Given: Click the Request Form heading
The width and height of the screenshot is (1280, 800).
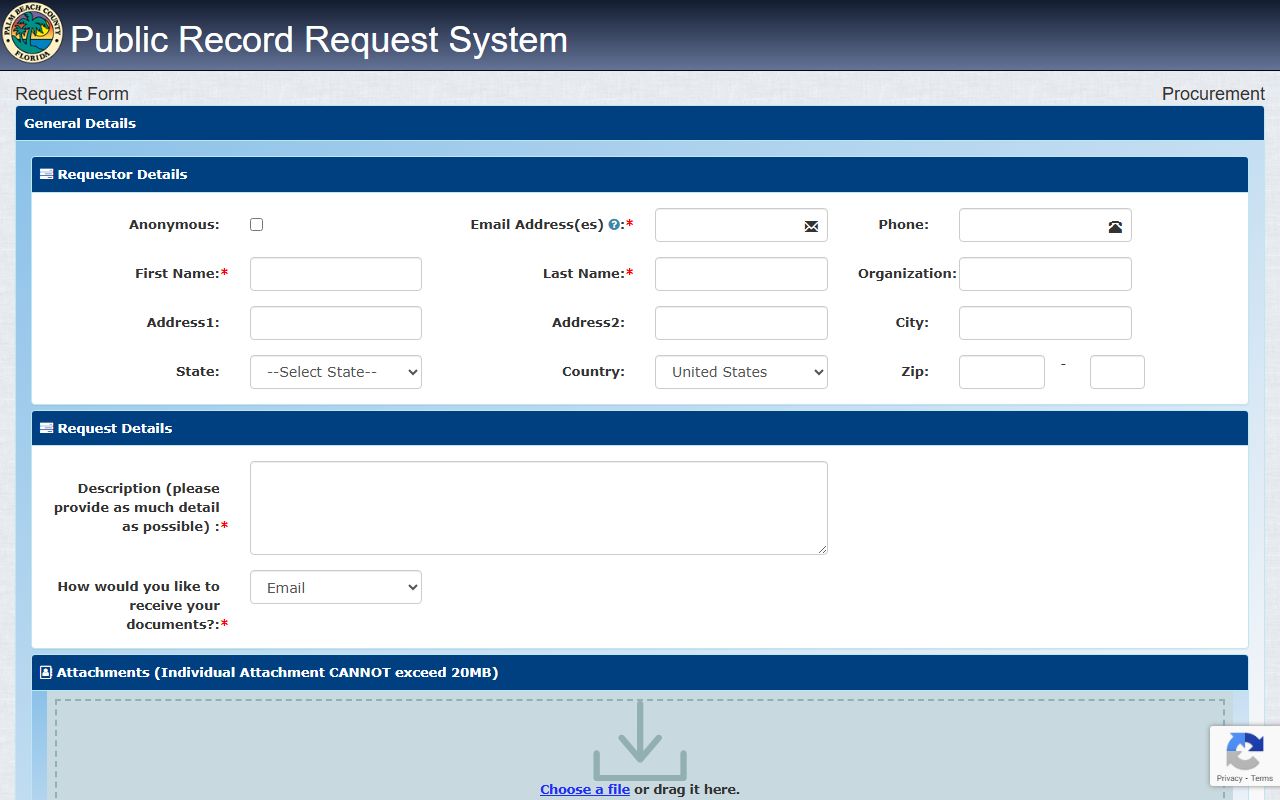Looking at the screenshot, I should 72,94.
